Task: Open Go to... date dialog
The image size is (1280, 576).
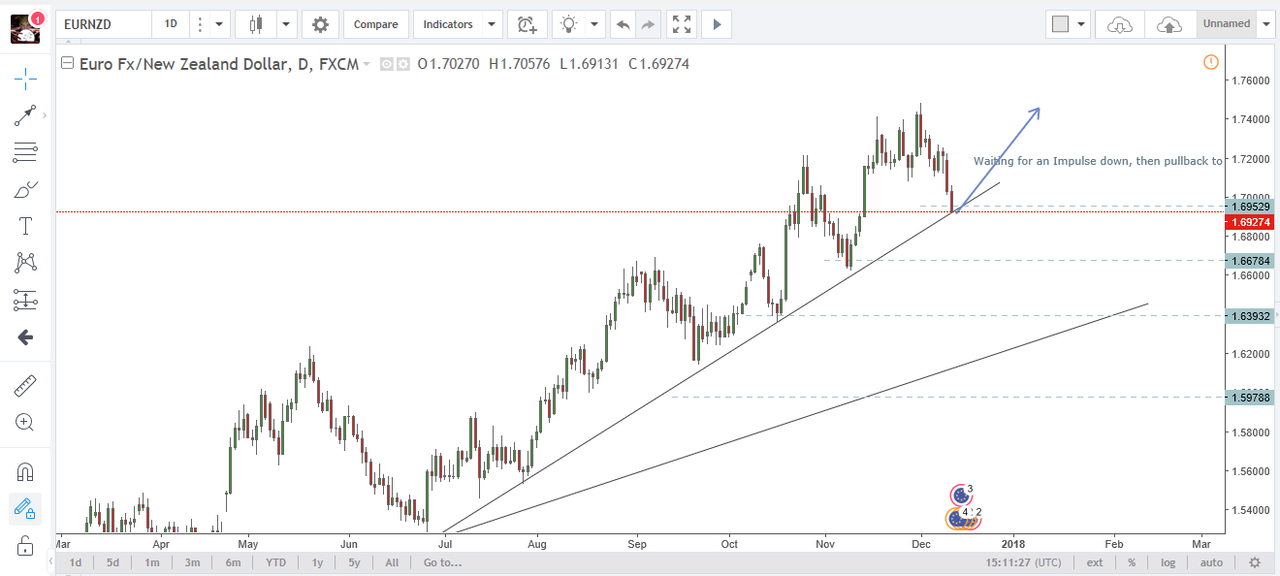Action: pos(442,563)
